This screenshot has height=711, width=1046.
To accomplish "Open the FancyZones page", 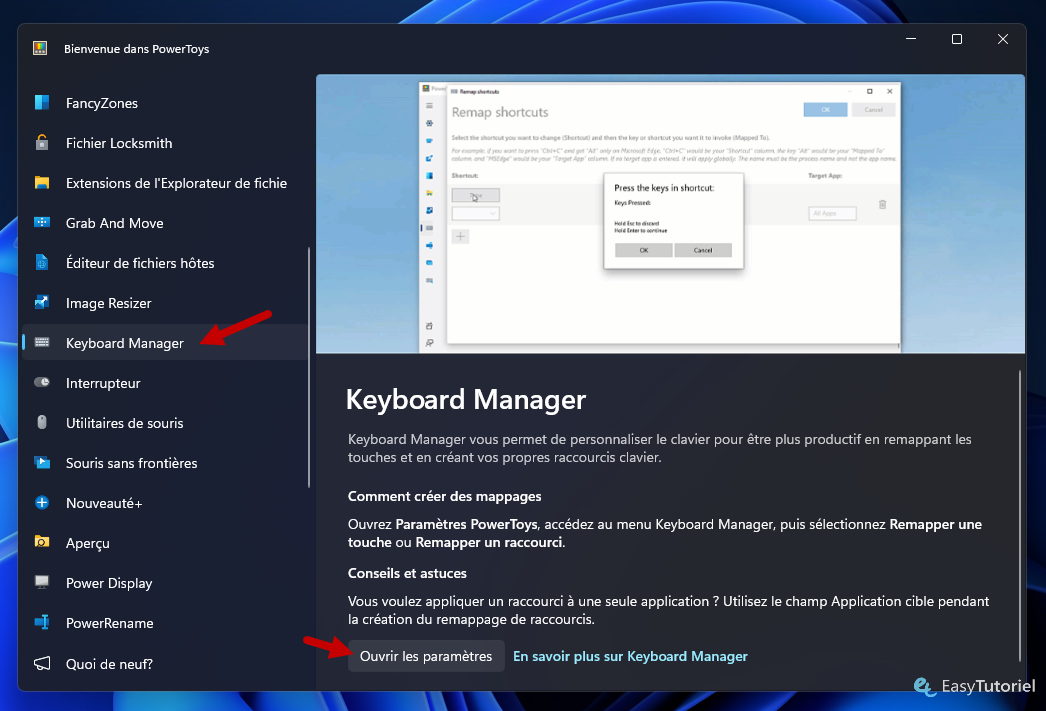I will tap(165, 103).
